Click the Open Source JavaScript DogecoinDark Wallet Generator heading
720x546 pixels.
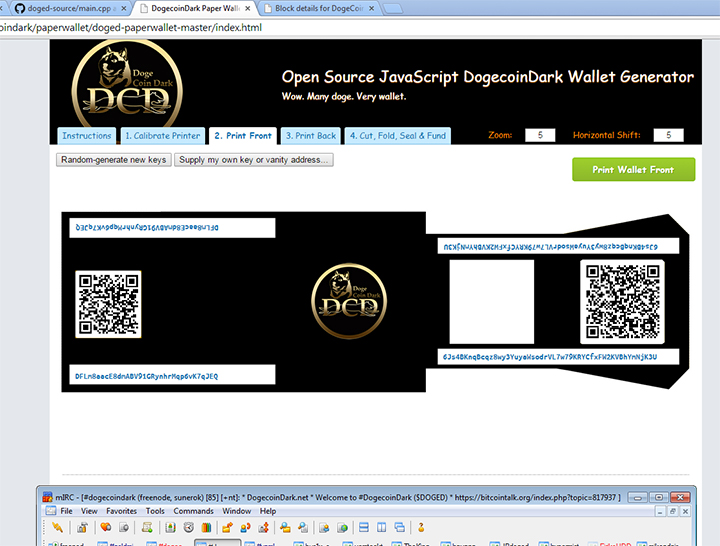coord(488,77)
